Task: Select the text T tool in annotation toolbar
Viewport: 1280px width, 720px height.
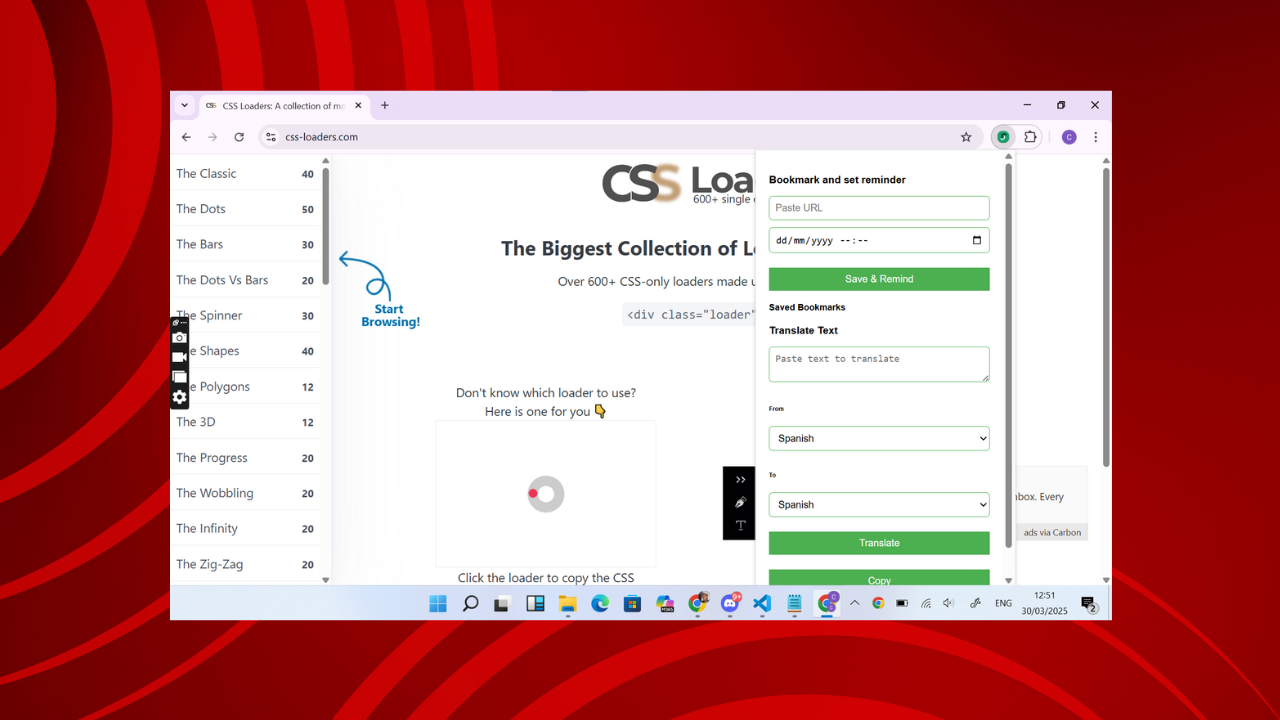Action: (740, 525)
